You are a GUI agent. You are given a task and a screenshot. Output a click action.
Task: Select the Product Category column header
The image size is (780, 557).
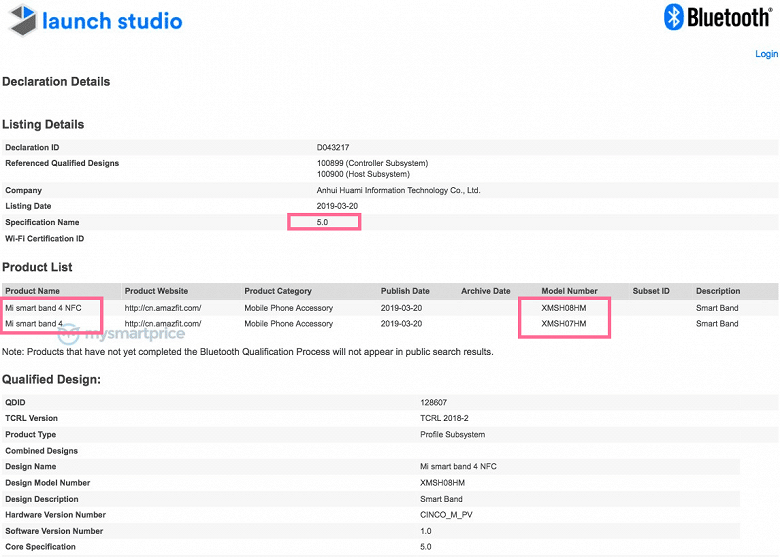pos(278,291)
